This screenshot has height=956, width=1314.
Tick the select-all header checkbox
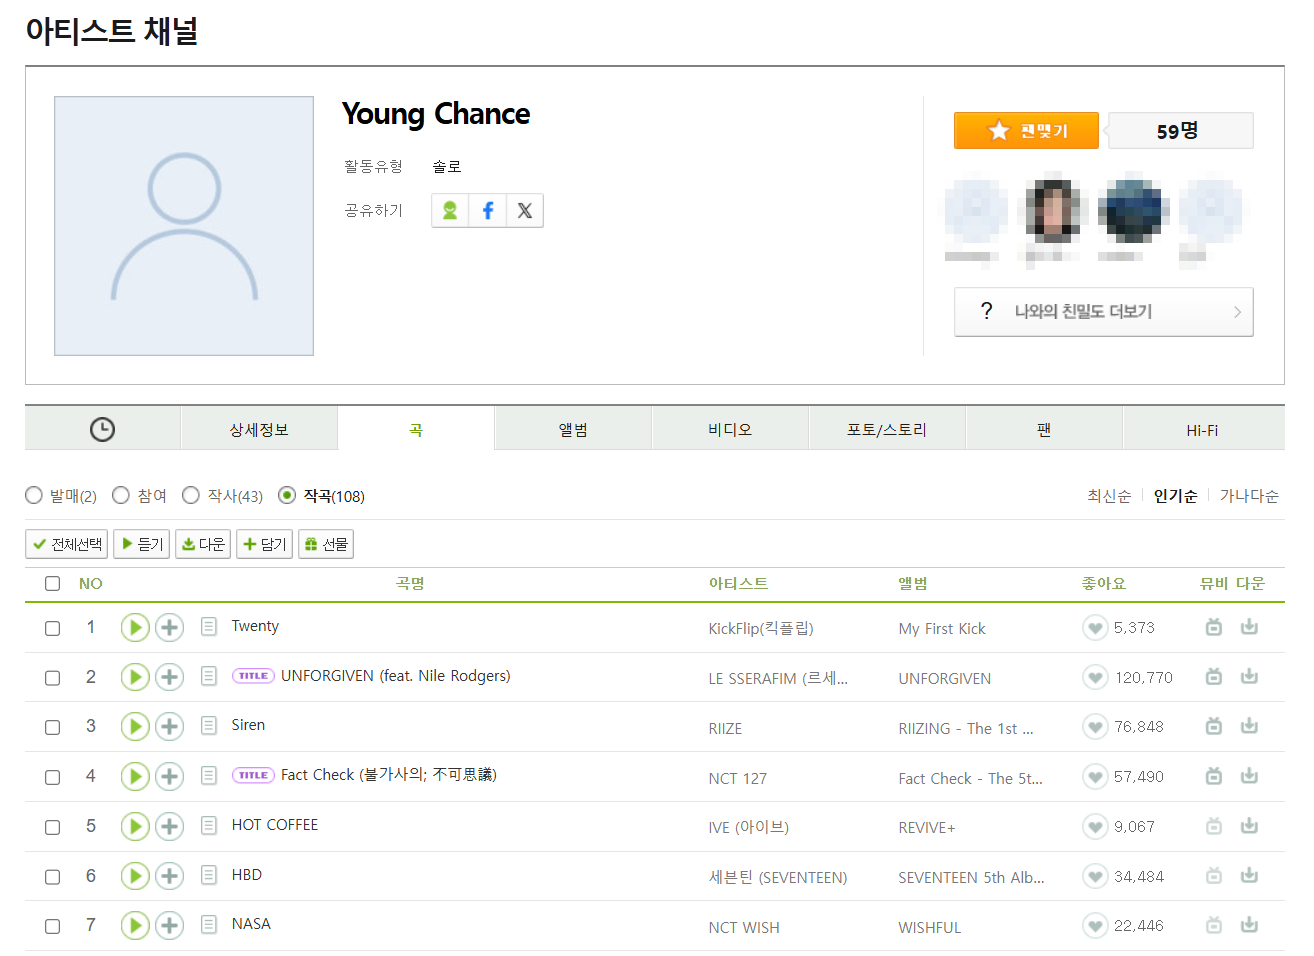click(53, 584)
